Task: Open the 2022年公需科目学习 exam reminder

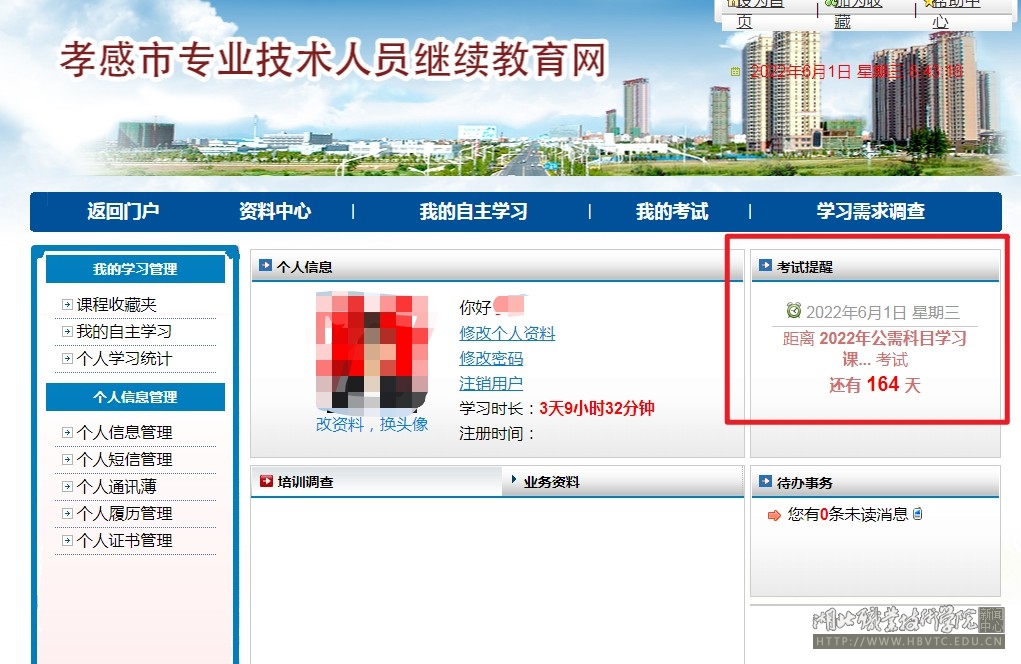Action: point(875,349)
